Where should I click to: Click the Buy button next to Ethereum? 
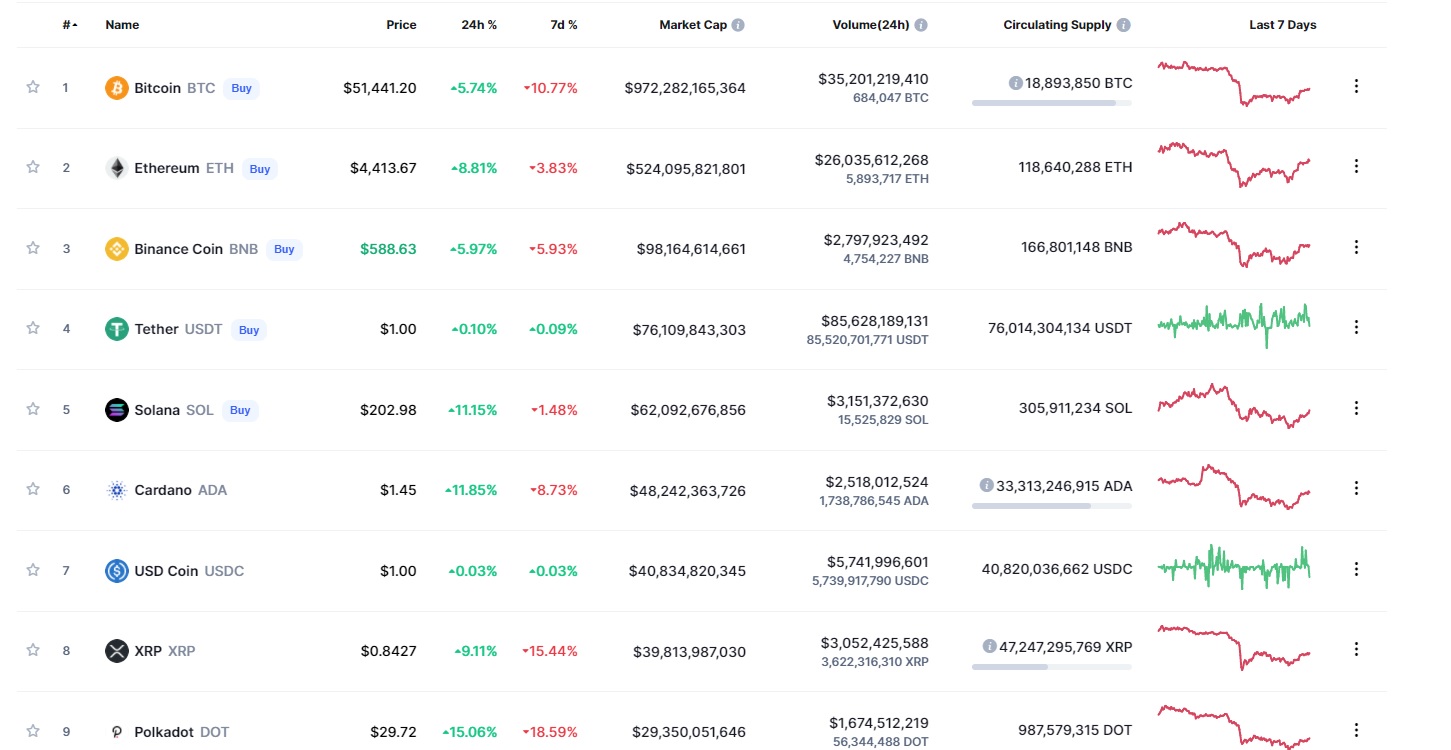point(260,169)
